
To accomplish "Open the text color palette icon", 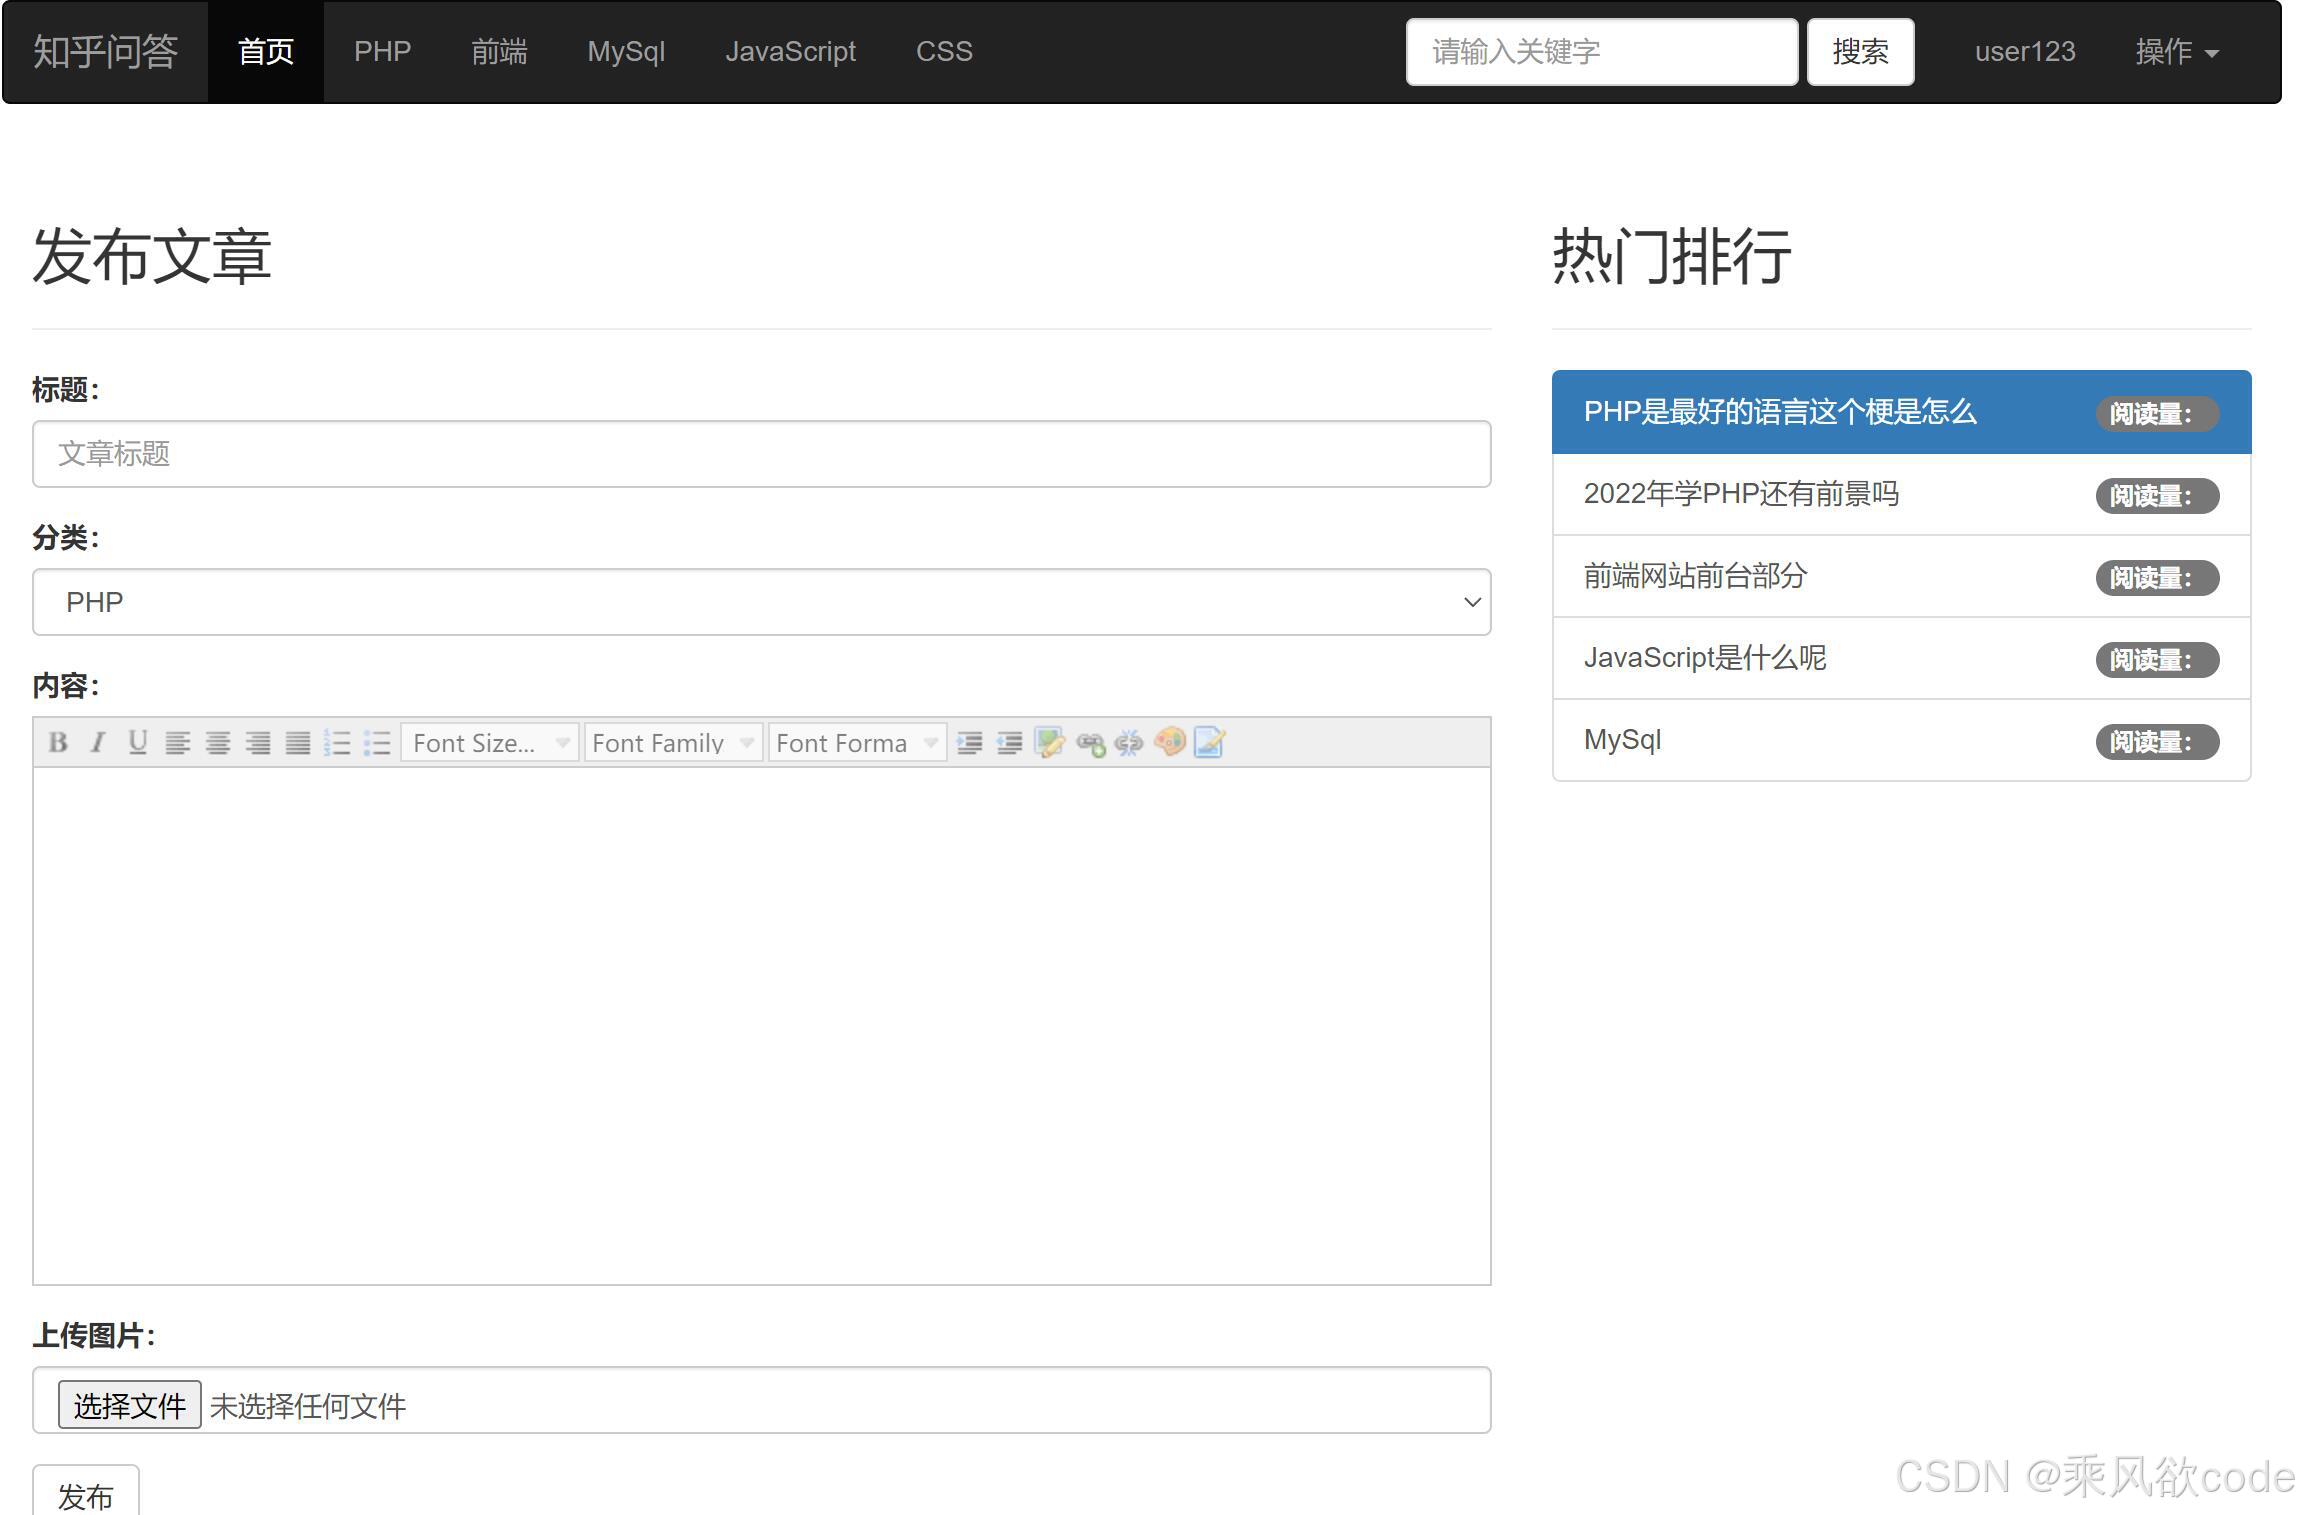I will point(1168,742).
